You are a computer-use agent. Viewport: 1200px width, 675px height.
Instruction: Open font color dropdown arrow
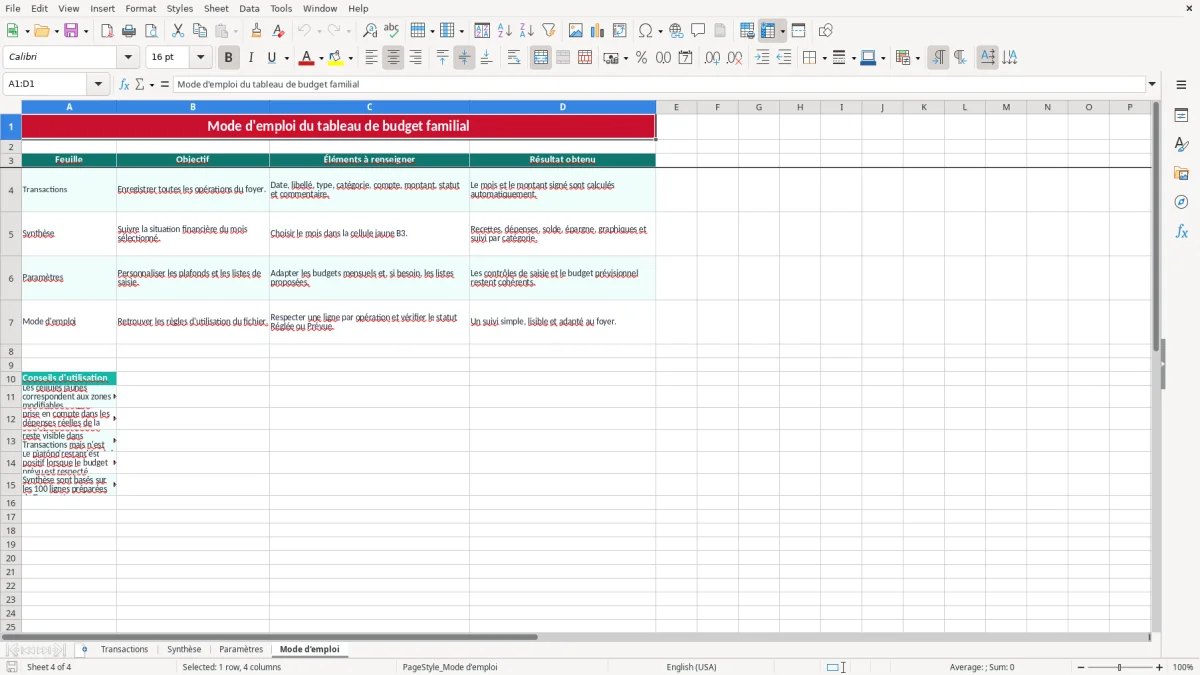pos(320,58)
